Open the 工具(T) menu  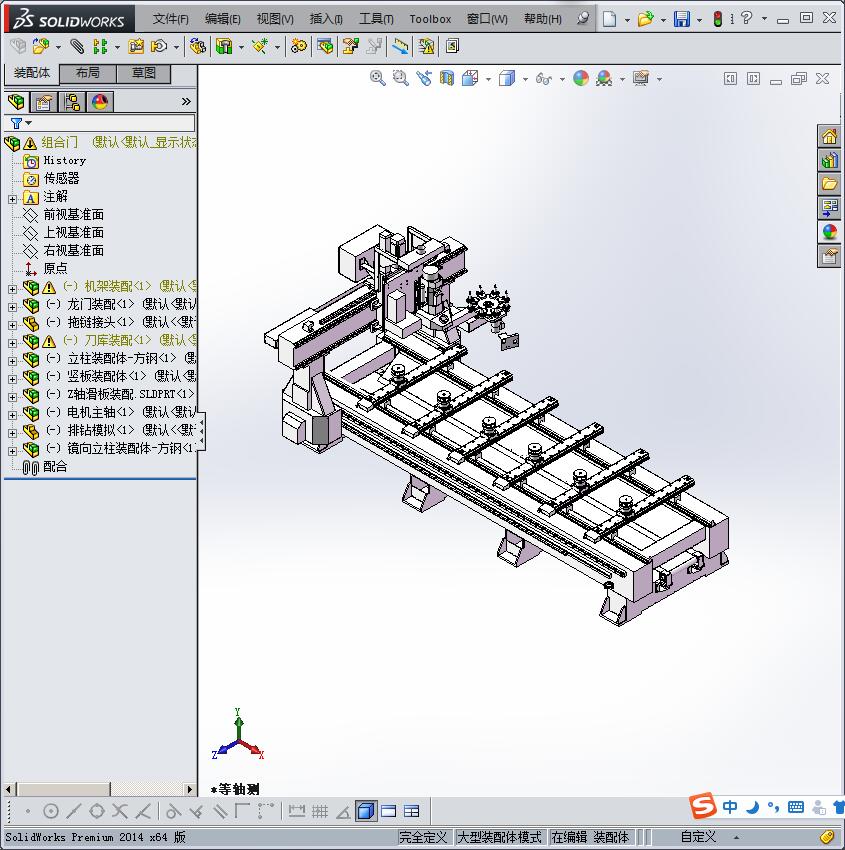tap(376, 19)
